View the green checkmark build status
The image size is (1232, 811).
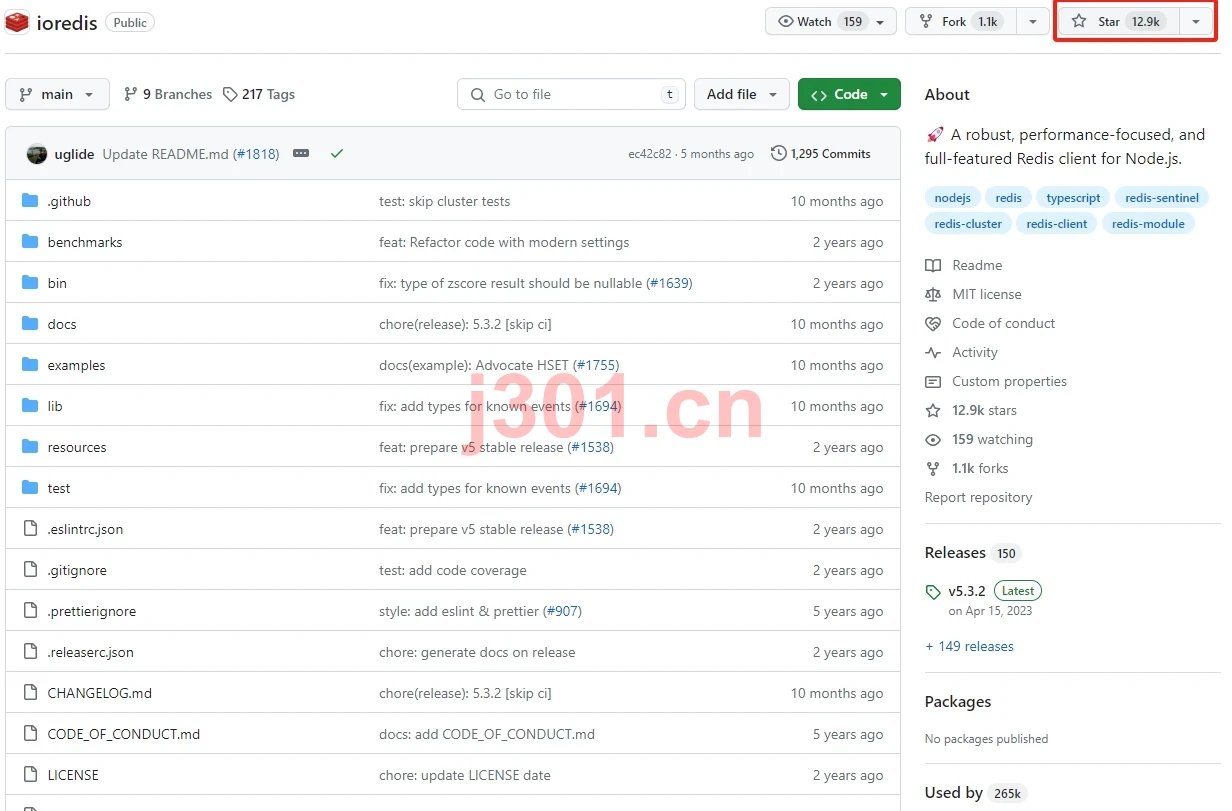337,154
